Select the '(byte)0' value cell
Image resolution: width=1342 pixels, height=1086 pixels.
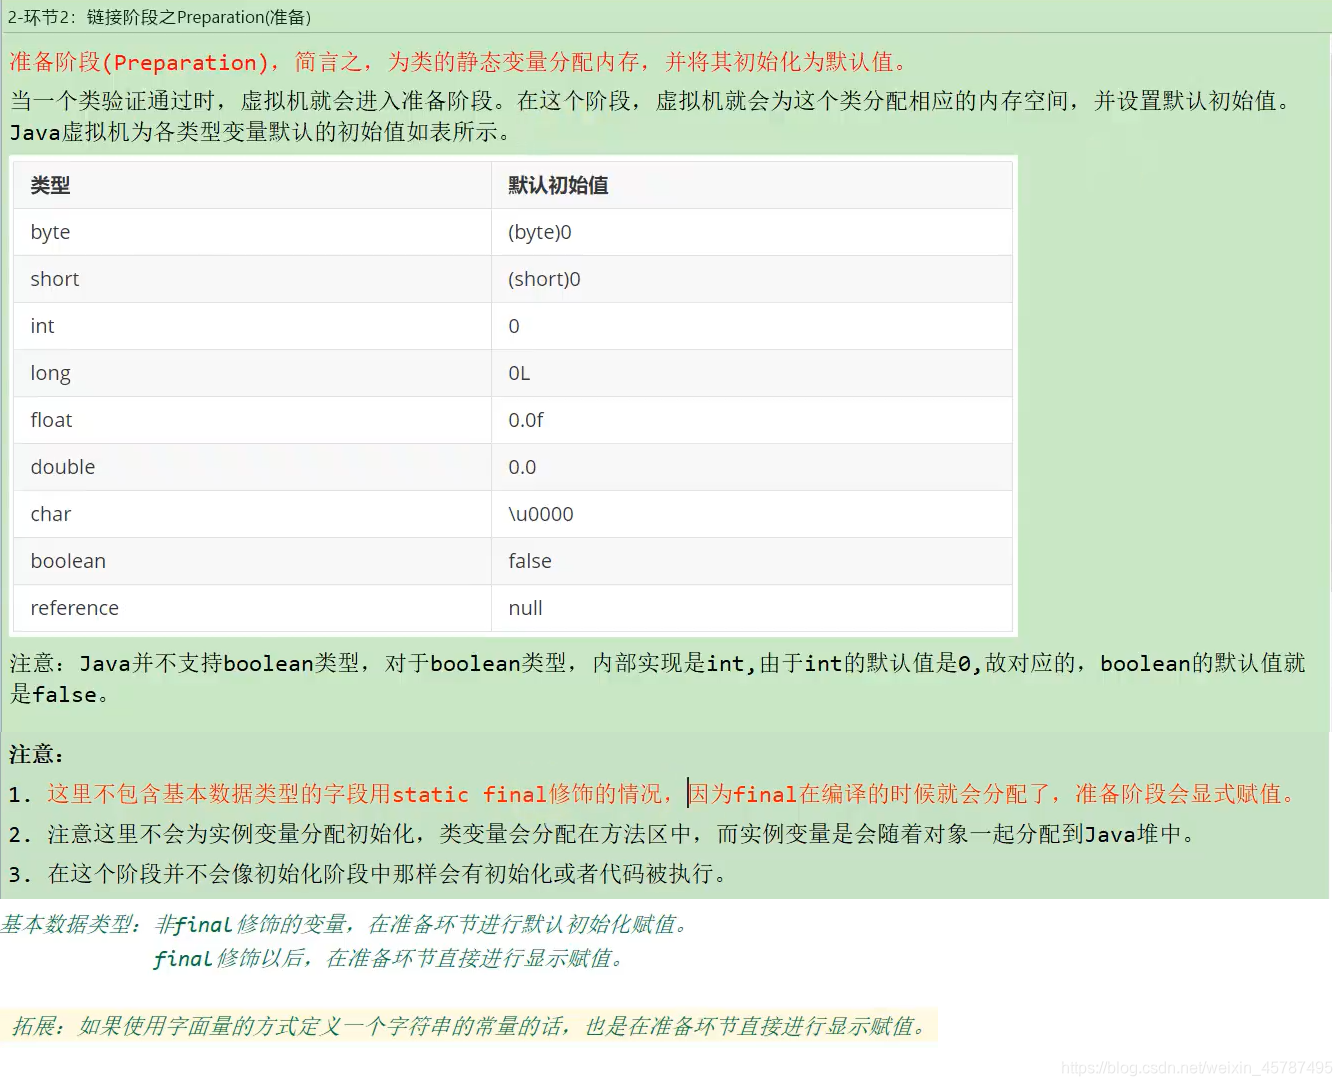point(752,232)
